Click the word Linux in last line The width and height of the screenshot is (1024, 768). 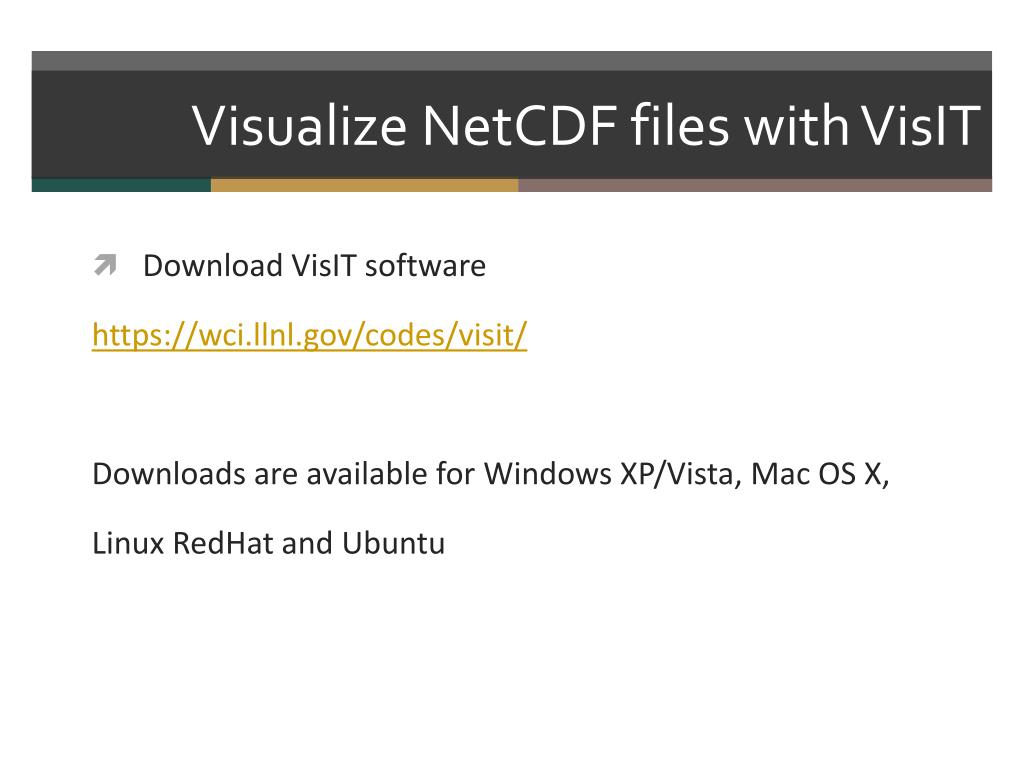(x=128, y=543)
